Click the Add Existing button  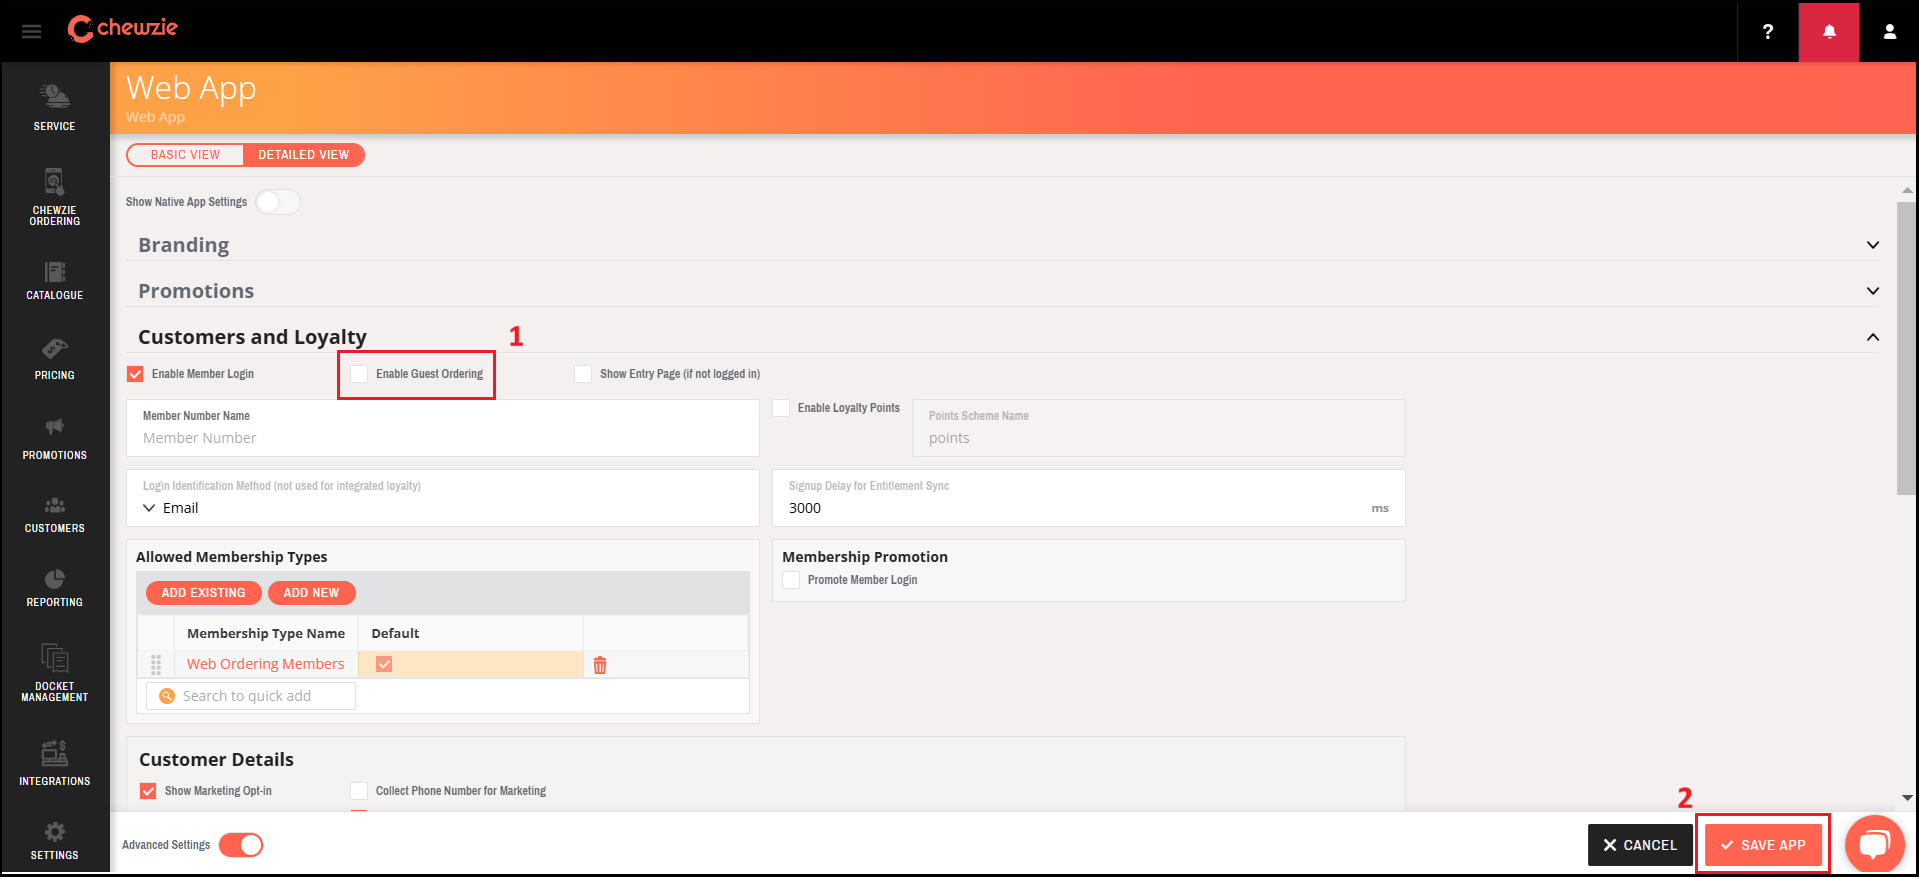[x=204, y=593]
